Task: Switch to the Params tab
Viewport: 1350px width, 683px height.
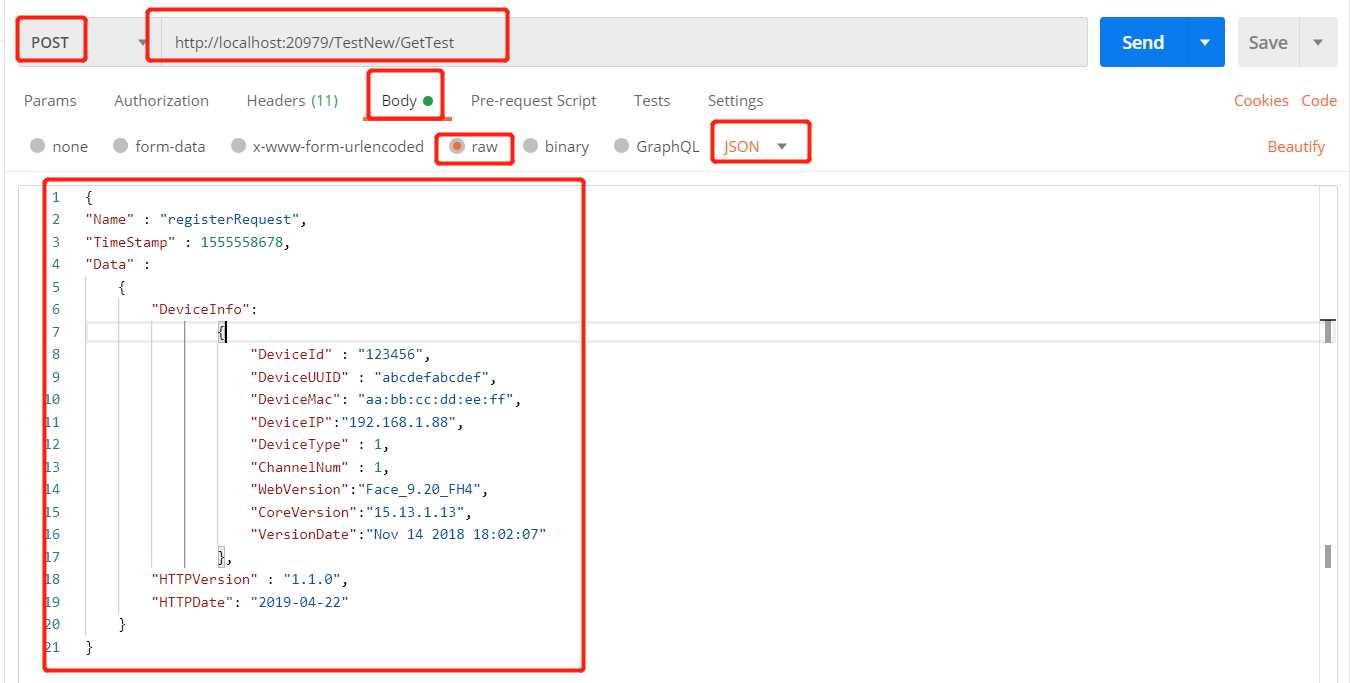Action: [x=50, y=100]
